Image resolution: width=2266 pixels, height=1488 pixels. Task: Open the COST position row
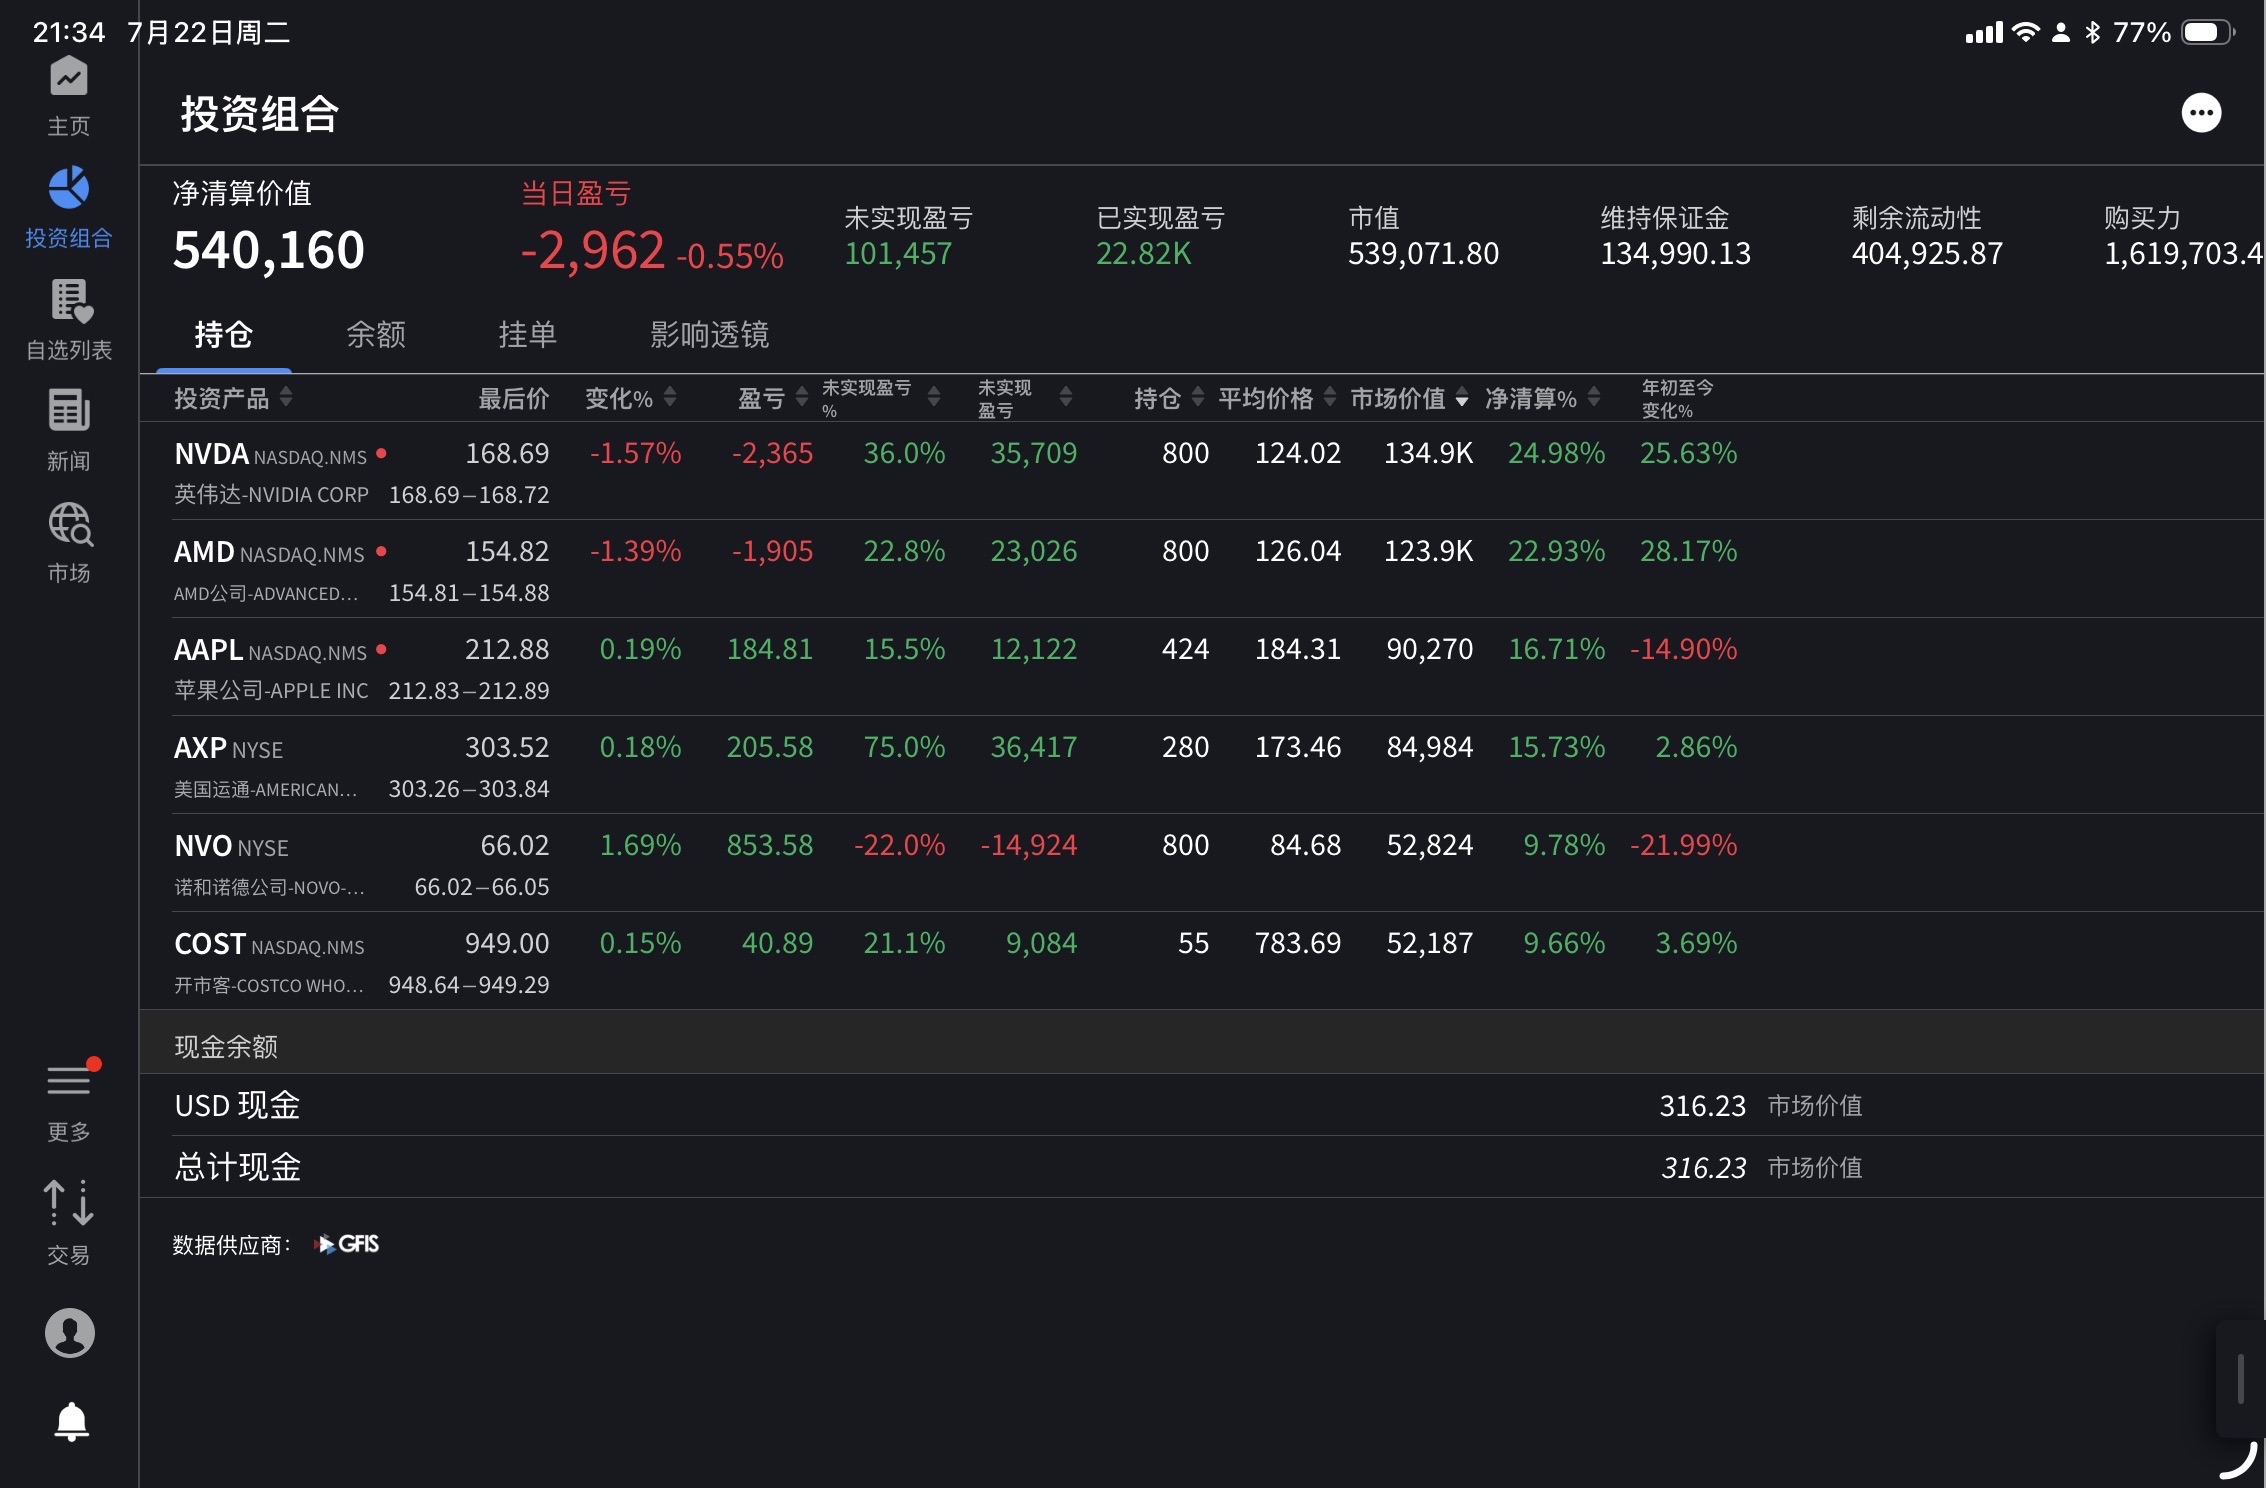coord(1201,961)
